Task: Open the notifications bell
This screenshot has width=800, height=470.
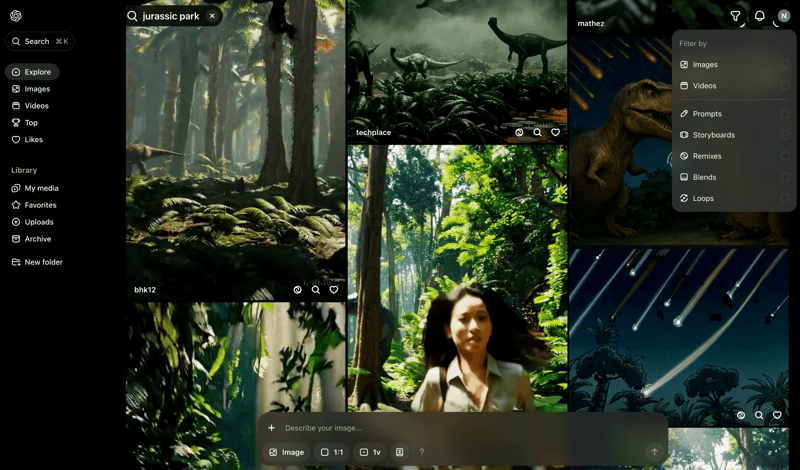Action: tap(759, 16)
